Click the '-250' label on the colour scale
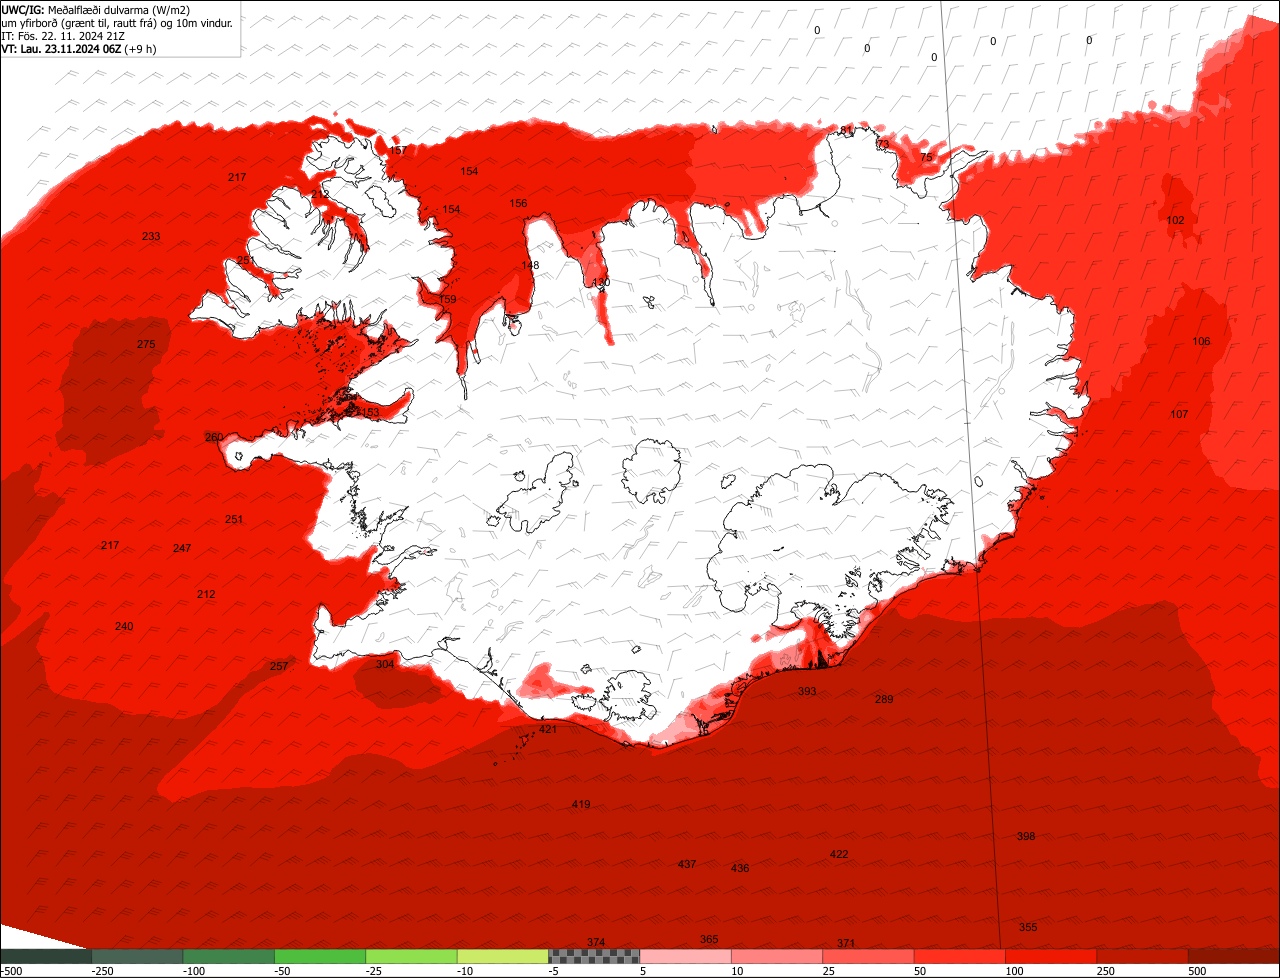The image size is (1280, 978). (x=102, y=971)
